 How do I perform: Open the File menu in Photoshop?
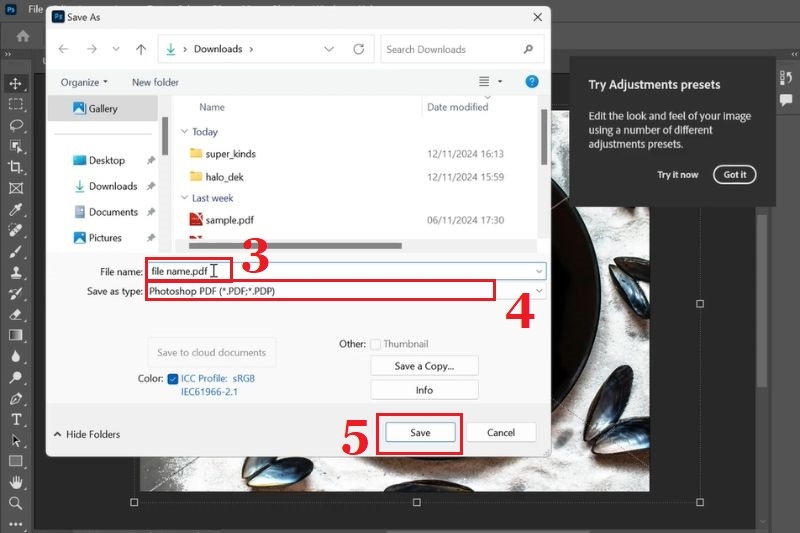35,9
